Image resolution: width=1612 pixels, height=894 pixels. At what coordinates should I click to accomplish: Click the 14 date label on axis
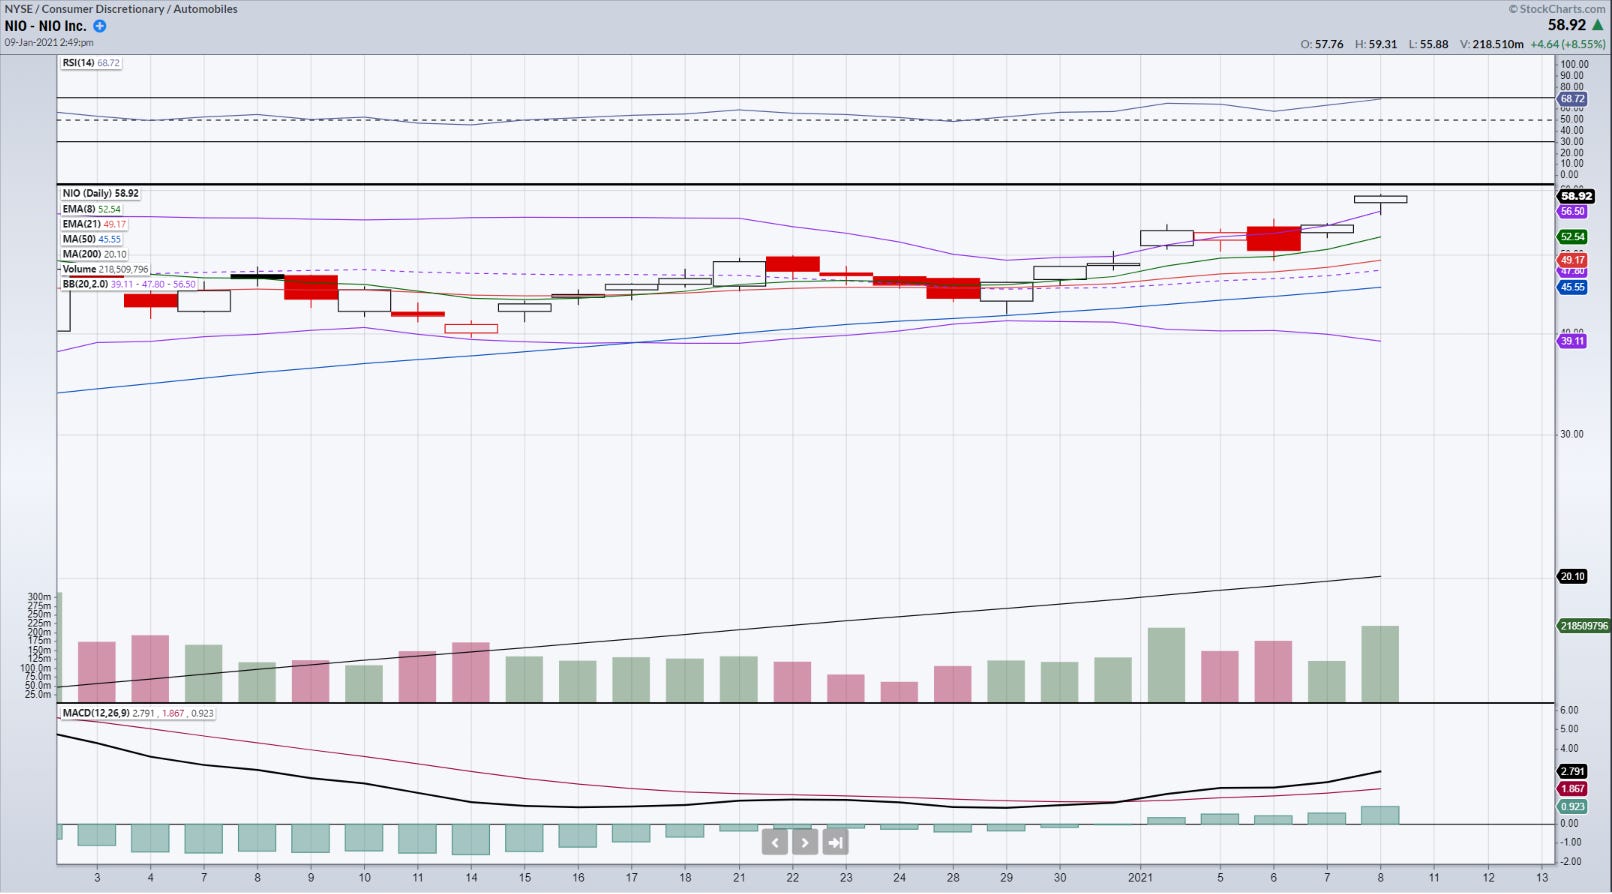pyautogui.click(x=471, y=878)
